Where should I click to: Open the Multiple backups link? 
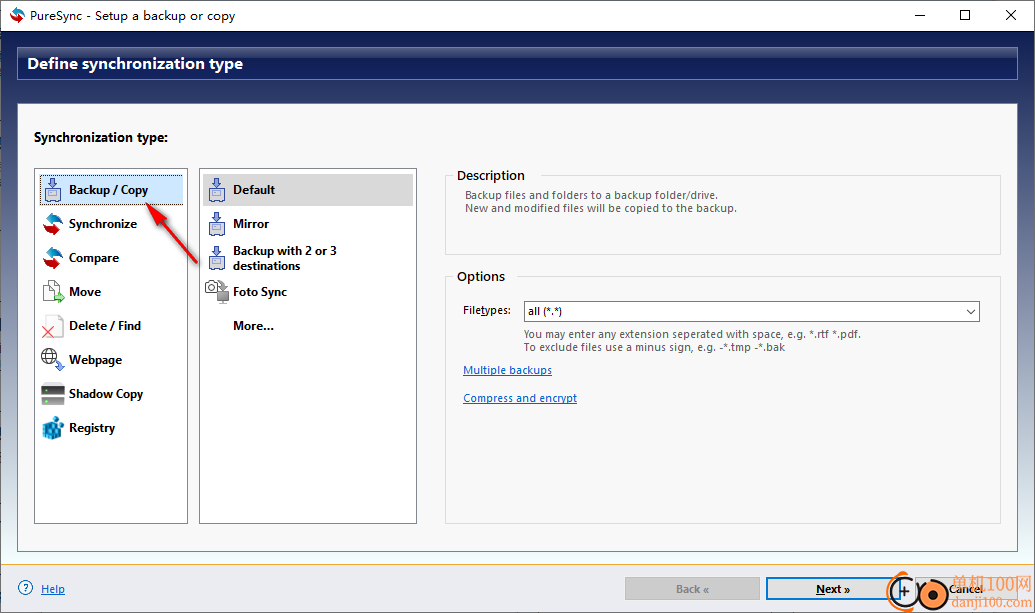[x=508, y=370]
